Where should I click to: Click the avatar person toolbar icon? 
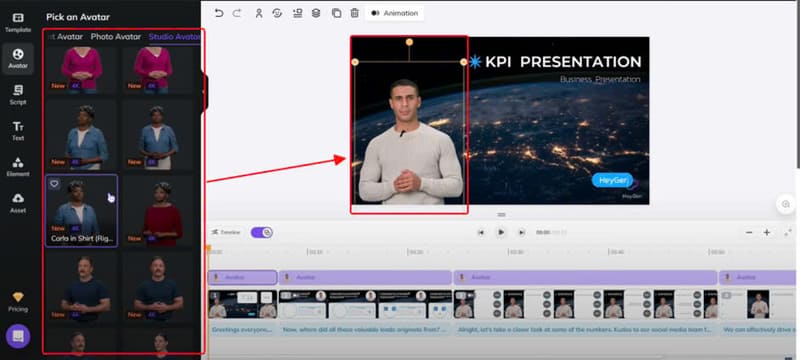(259, 13)
